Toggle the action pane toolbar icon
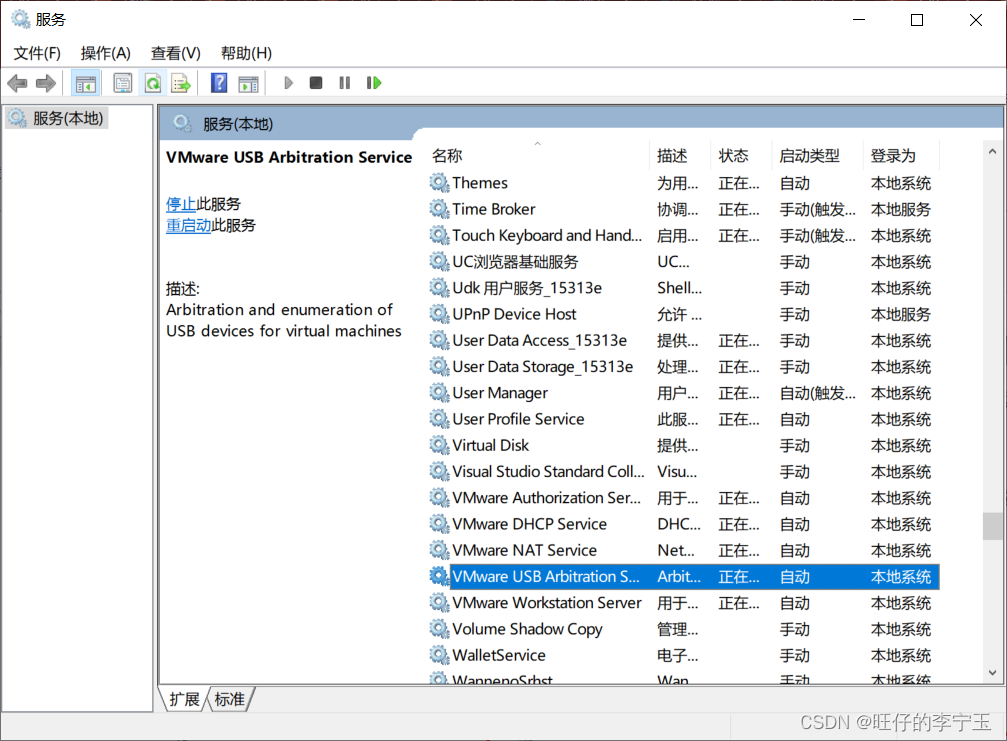1007x741 pixels. click(x=248, y=83)
